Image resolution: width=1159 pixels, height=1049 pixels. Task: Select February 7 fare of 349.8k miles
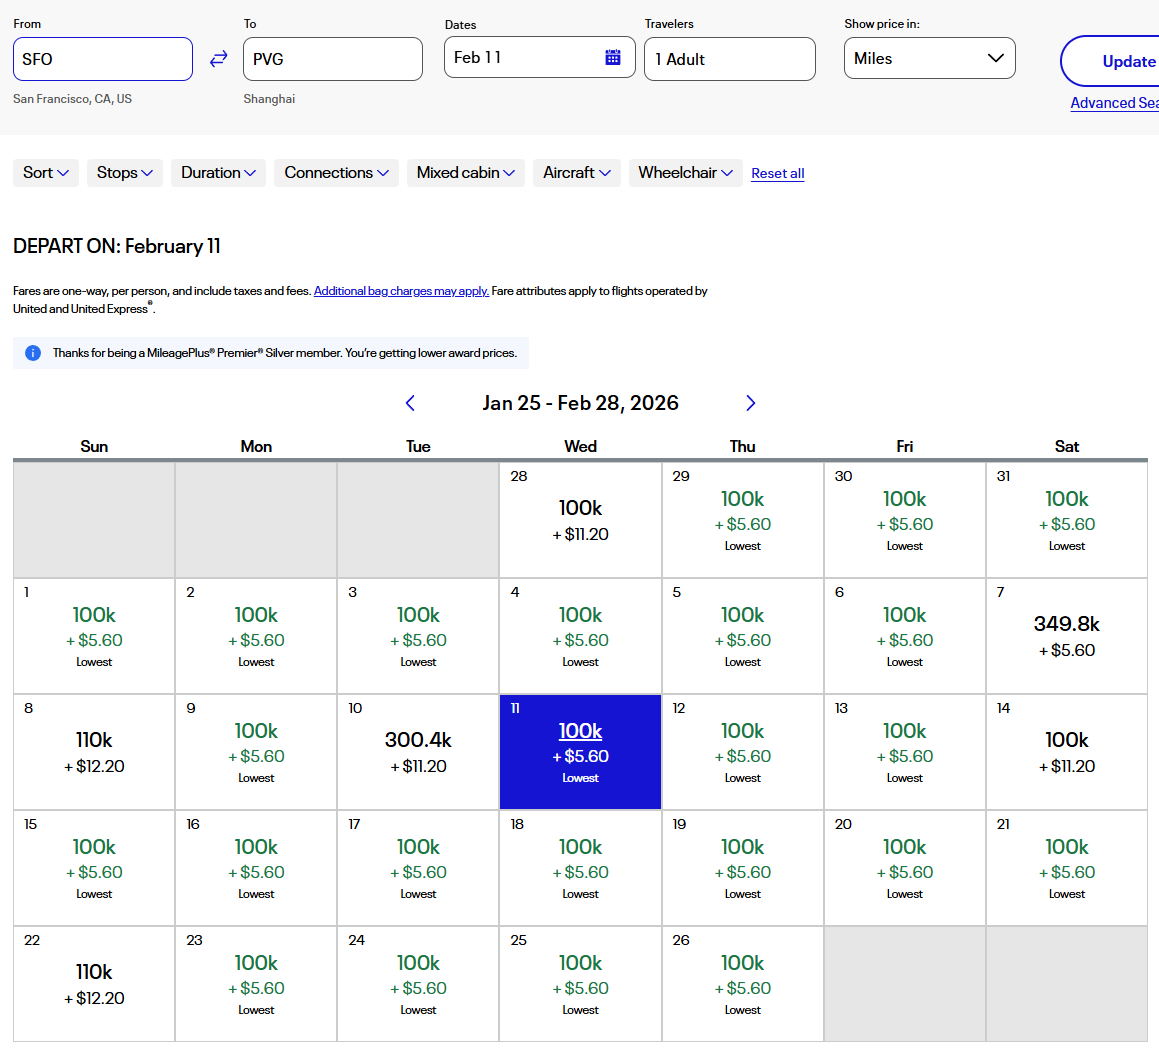1066,636
